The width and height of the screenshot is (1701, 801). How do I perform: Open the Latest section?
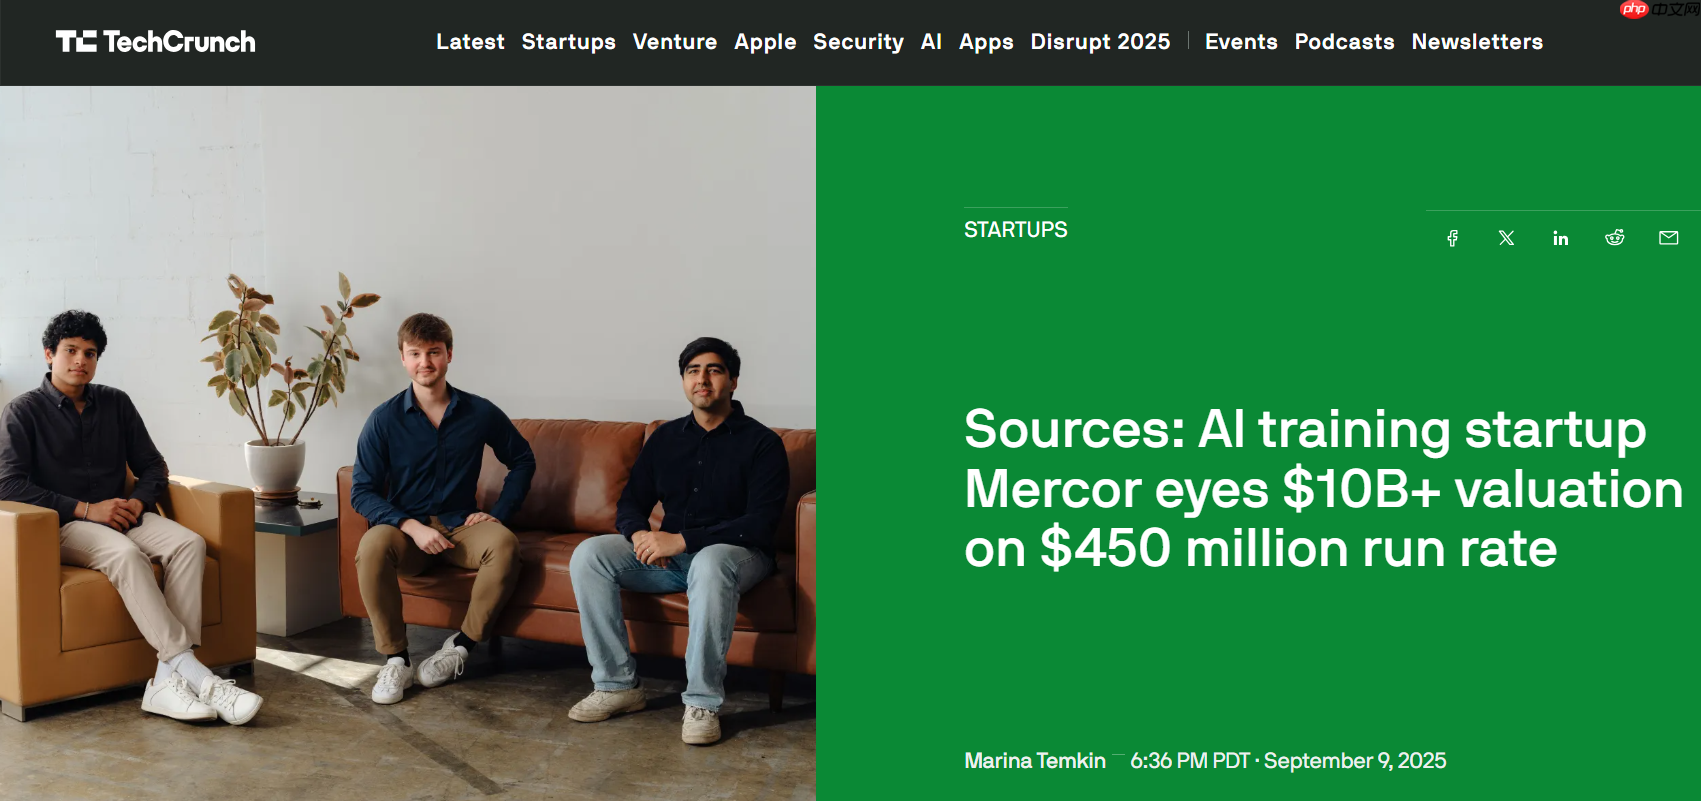pyautogui.click(x=470, y=42)
